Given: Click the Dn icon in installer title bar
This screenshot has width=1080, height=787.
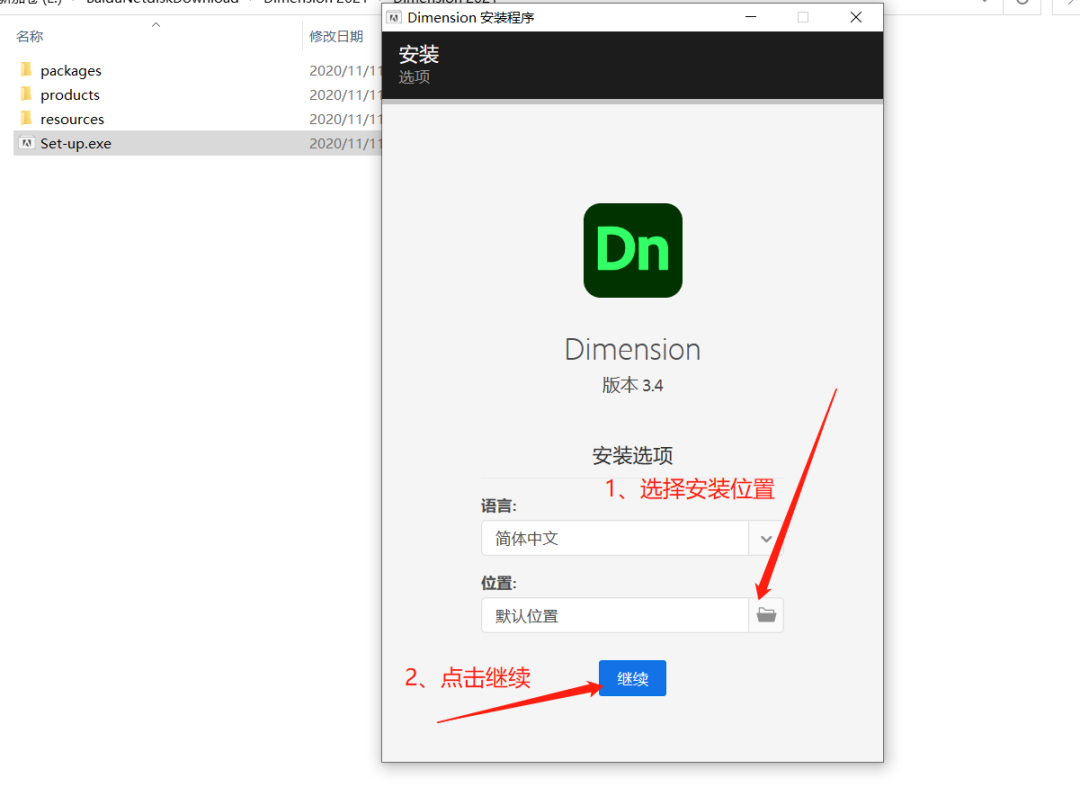Looking at the screenshot, I should [x=394, y=17].
